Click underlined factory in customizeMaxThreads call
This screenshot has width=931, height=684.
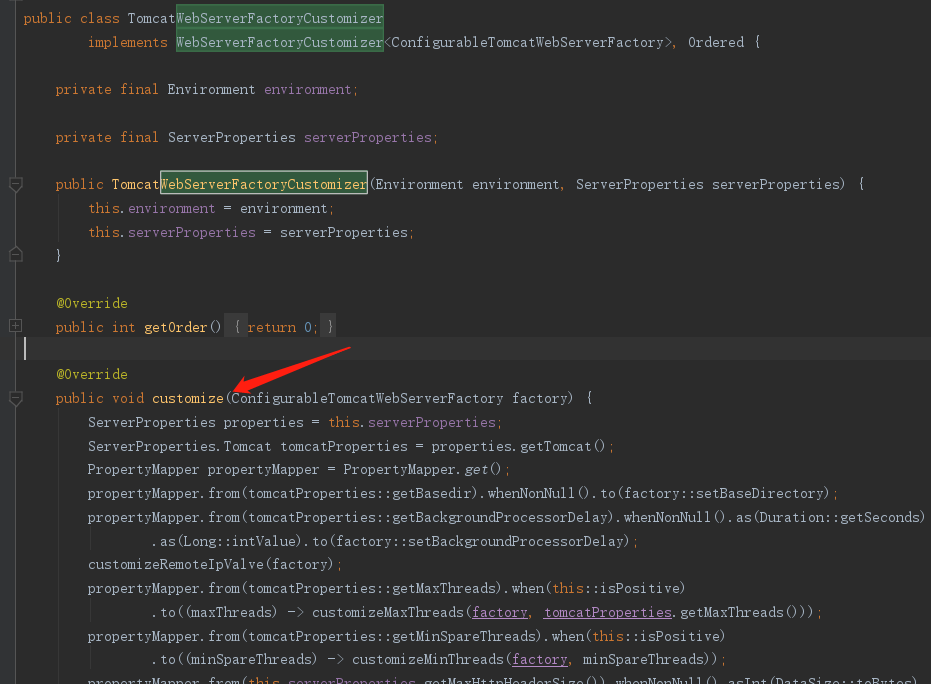(499, 612)
